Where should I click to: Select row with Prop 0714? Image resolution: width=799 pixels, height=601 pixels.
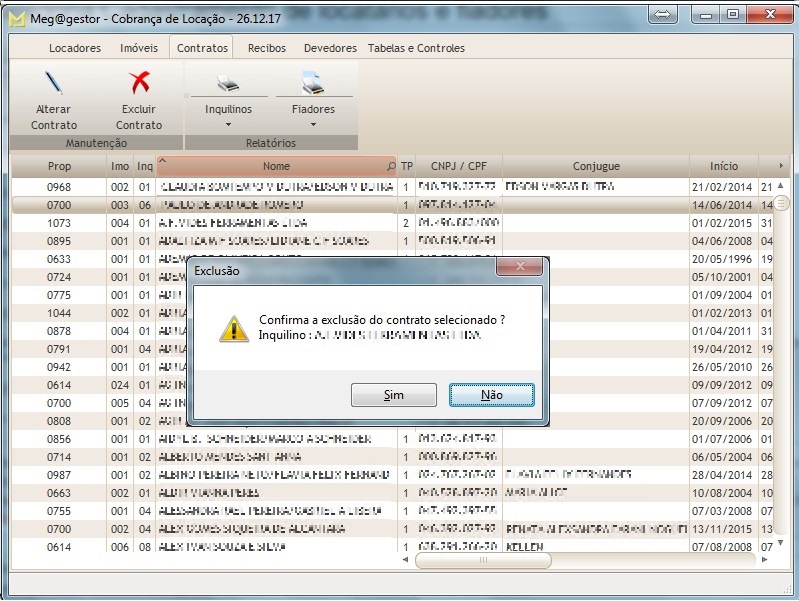click(392, 457)
